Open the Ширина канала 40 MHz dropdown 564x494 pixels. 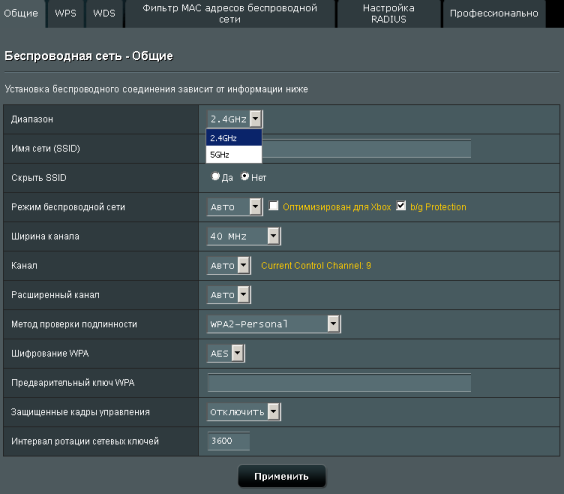244,236
